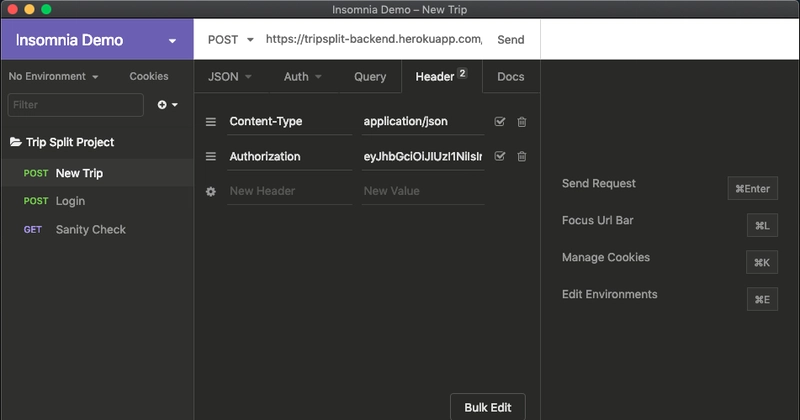Open the POST method dropdown
This screenshot has width=800, height=420.
pos(231,40)
